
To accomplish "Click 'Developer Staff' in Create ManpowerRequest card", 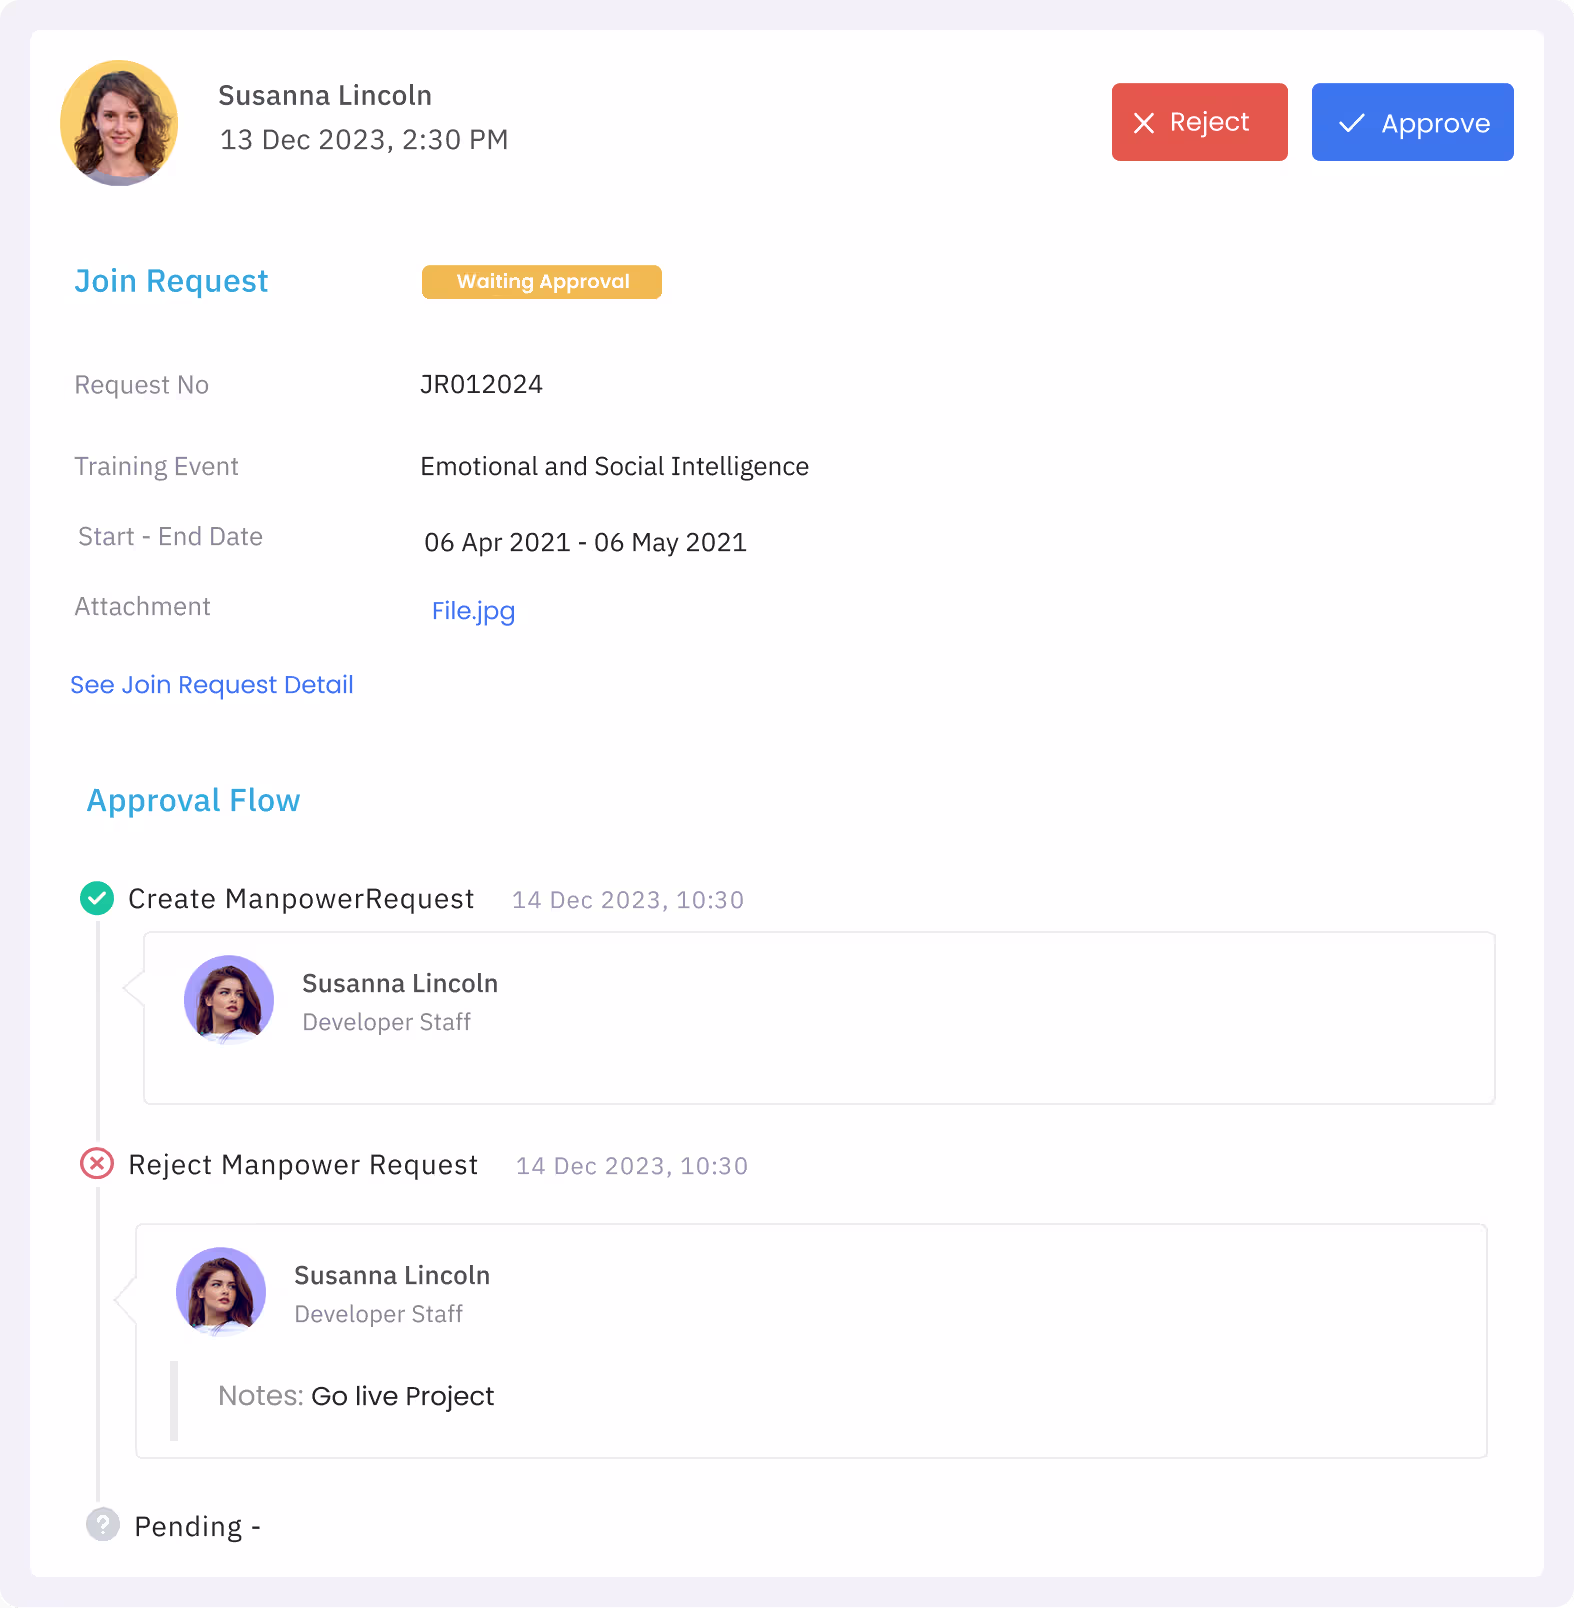I will (x=386, y=1022).
